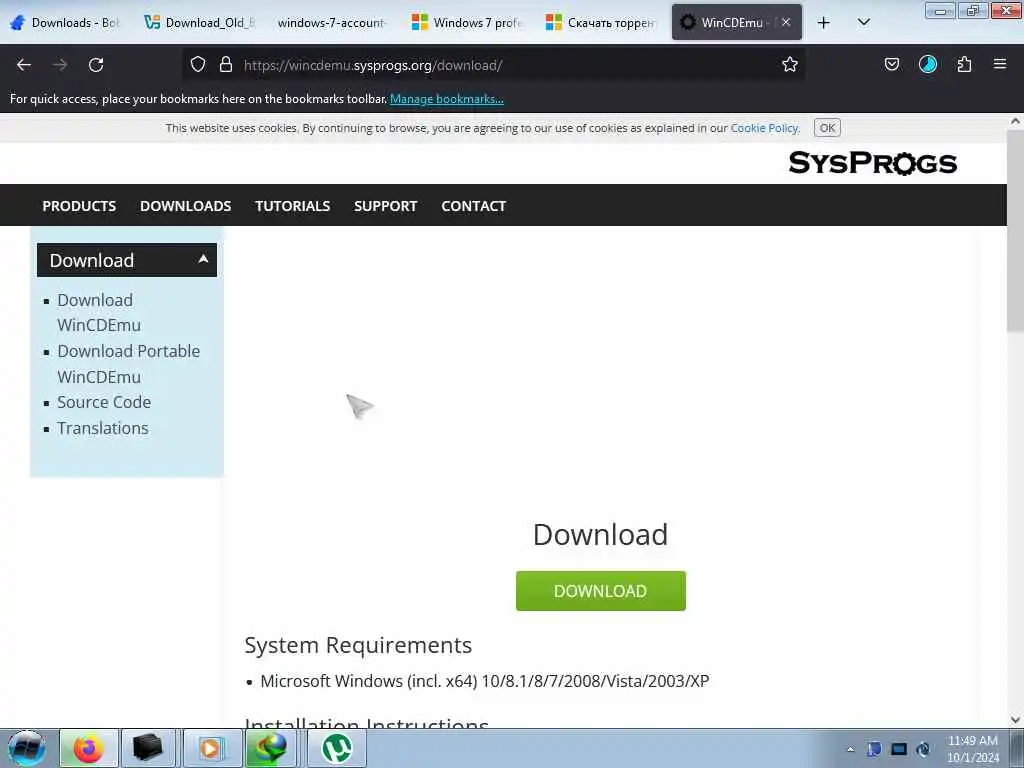Viewport: 1024px width, 768px height.
Task: Open the extensions puzzle icon
Action: tap(964, 64)
